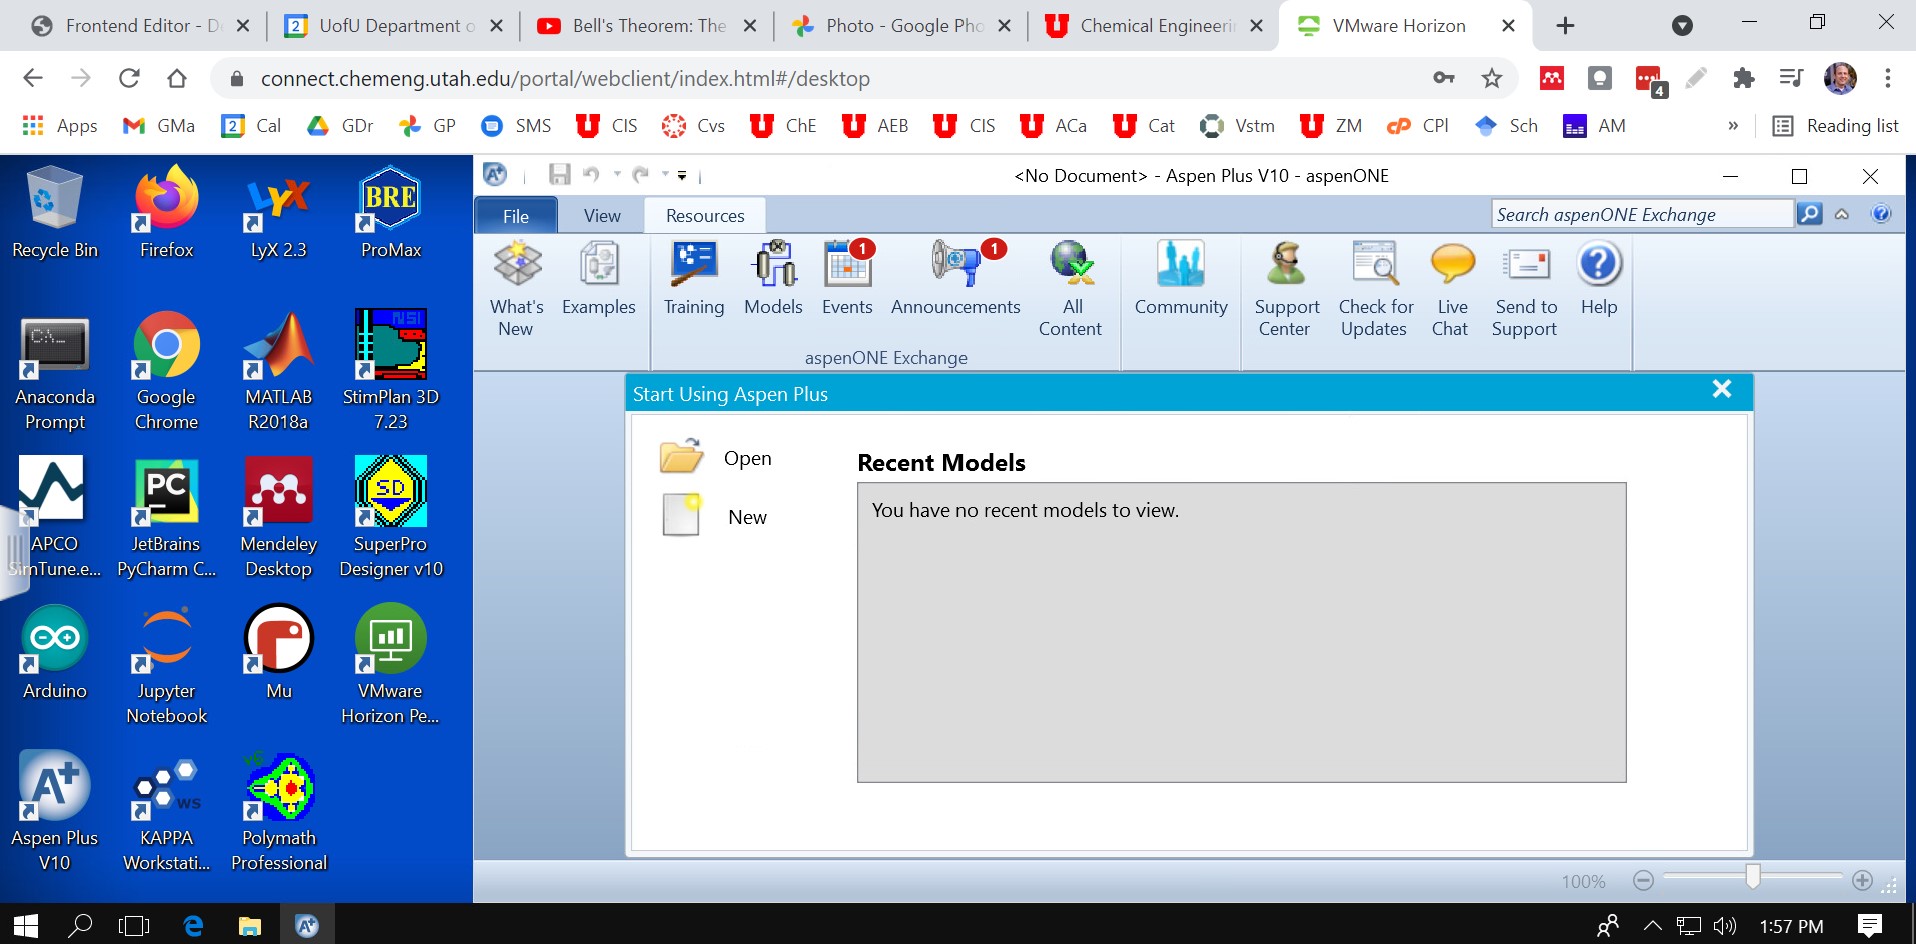
Task: Open Task View on the taskbar
Action: coord(134,925)
